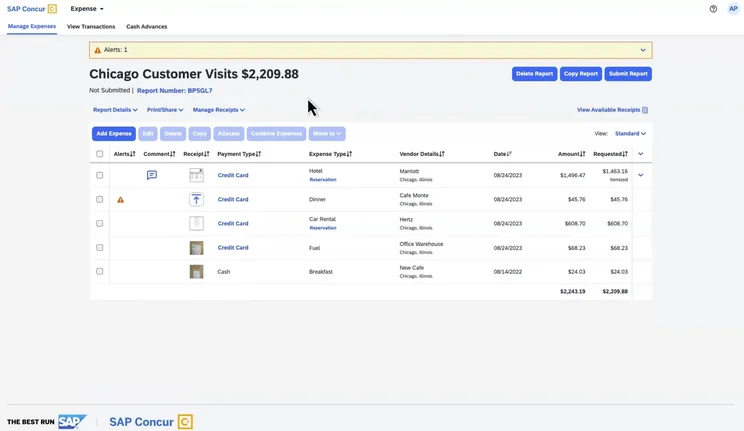
Task: Click upload receipt icon on Dinner row
Action: [x=196, y=199]
